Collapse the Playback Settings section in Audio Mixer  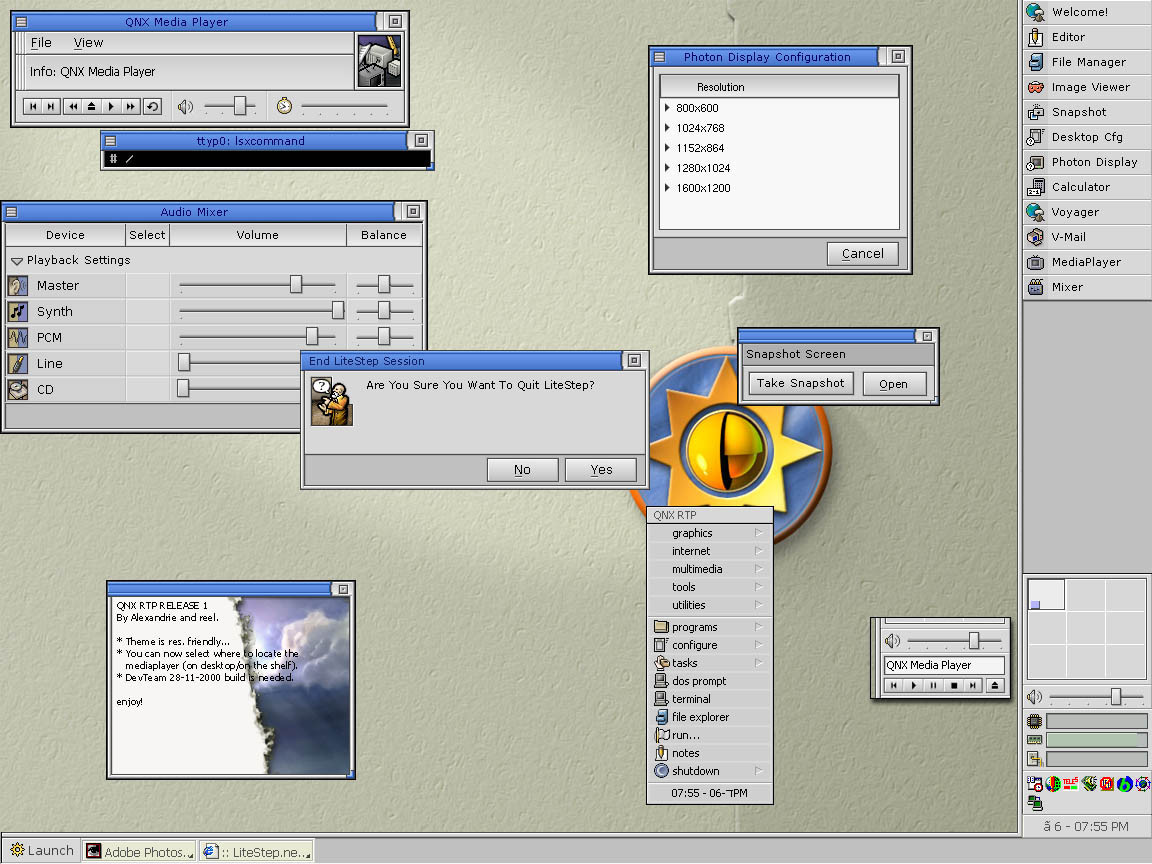click(16, 261)
